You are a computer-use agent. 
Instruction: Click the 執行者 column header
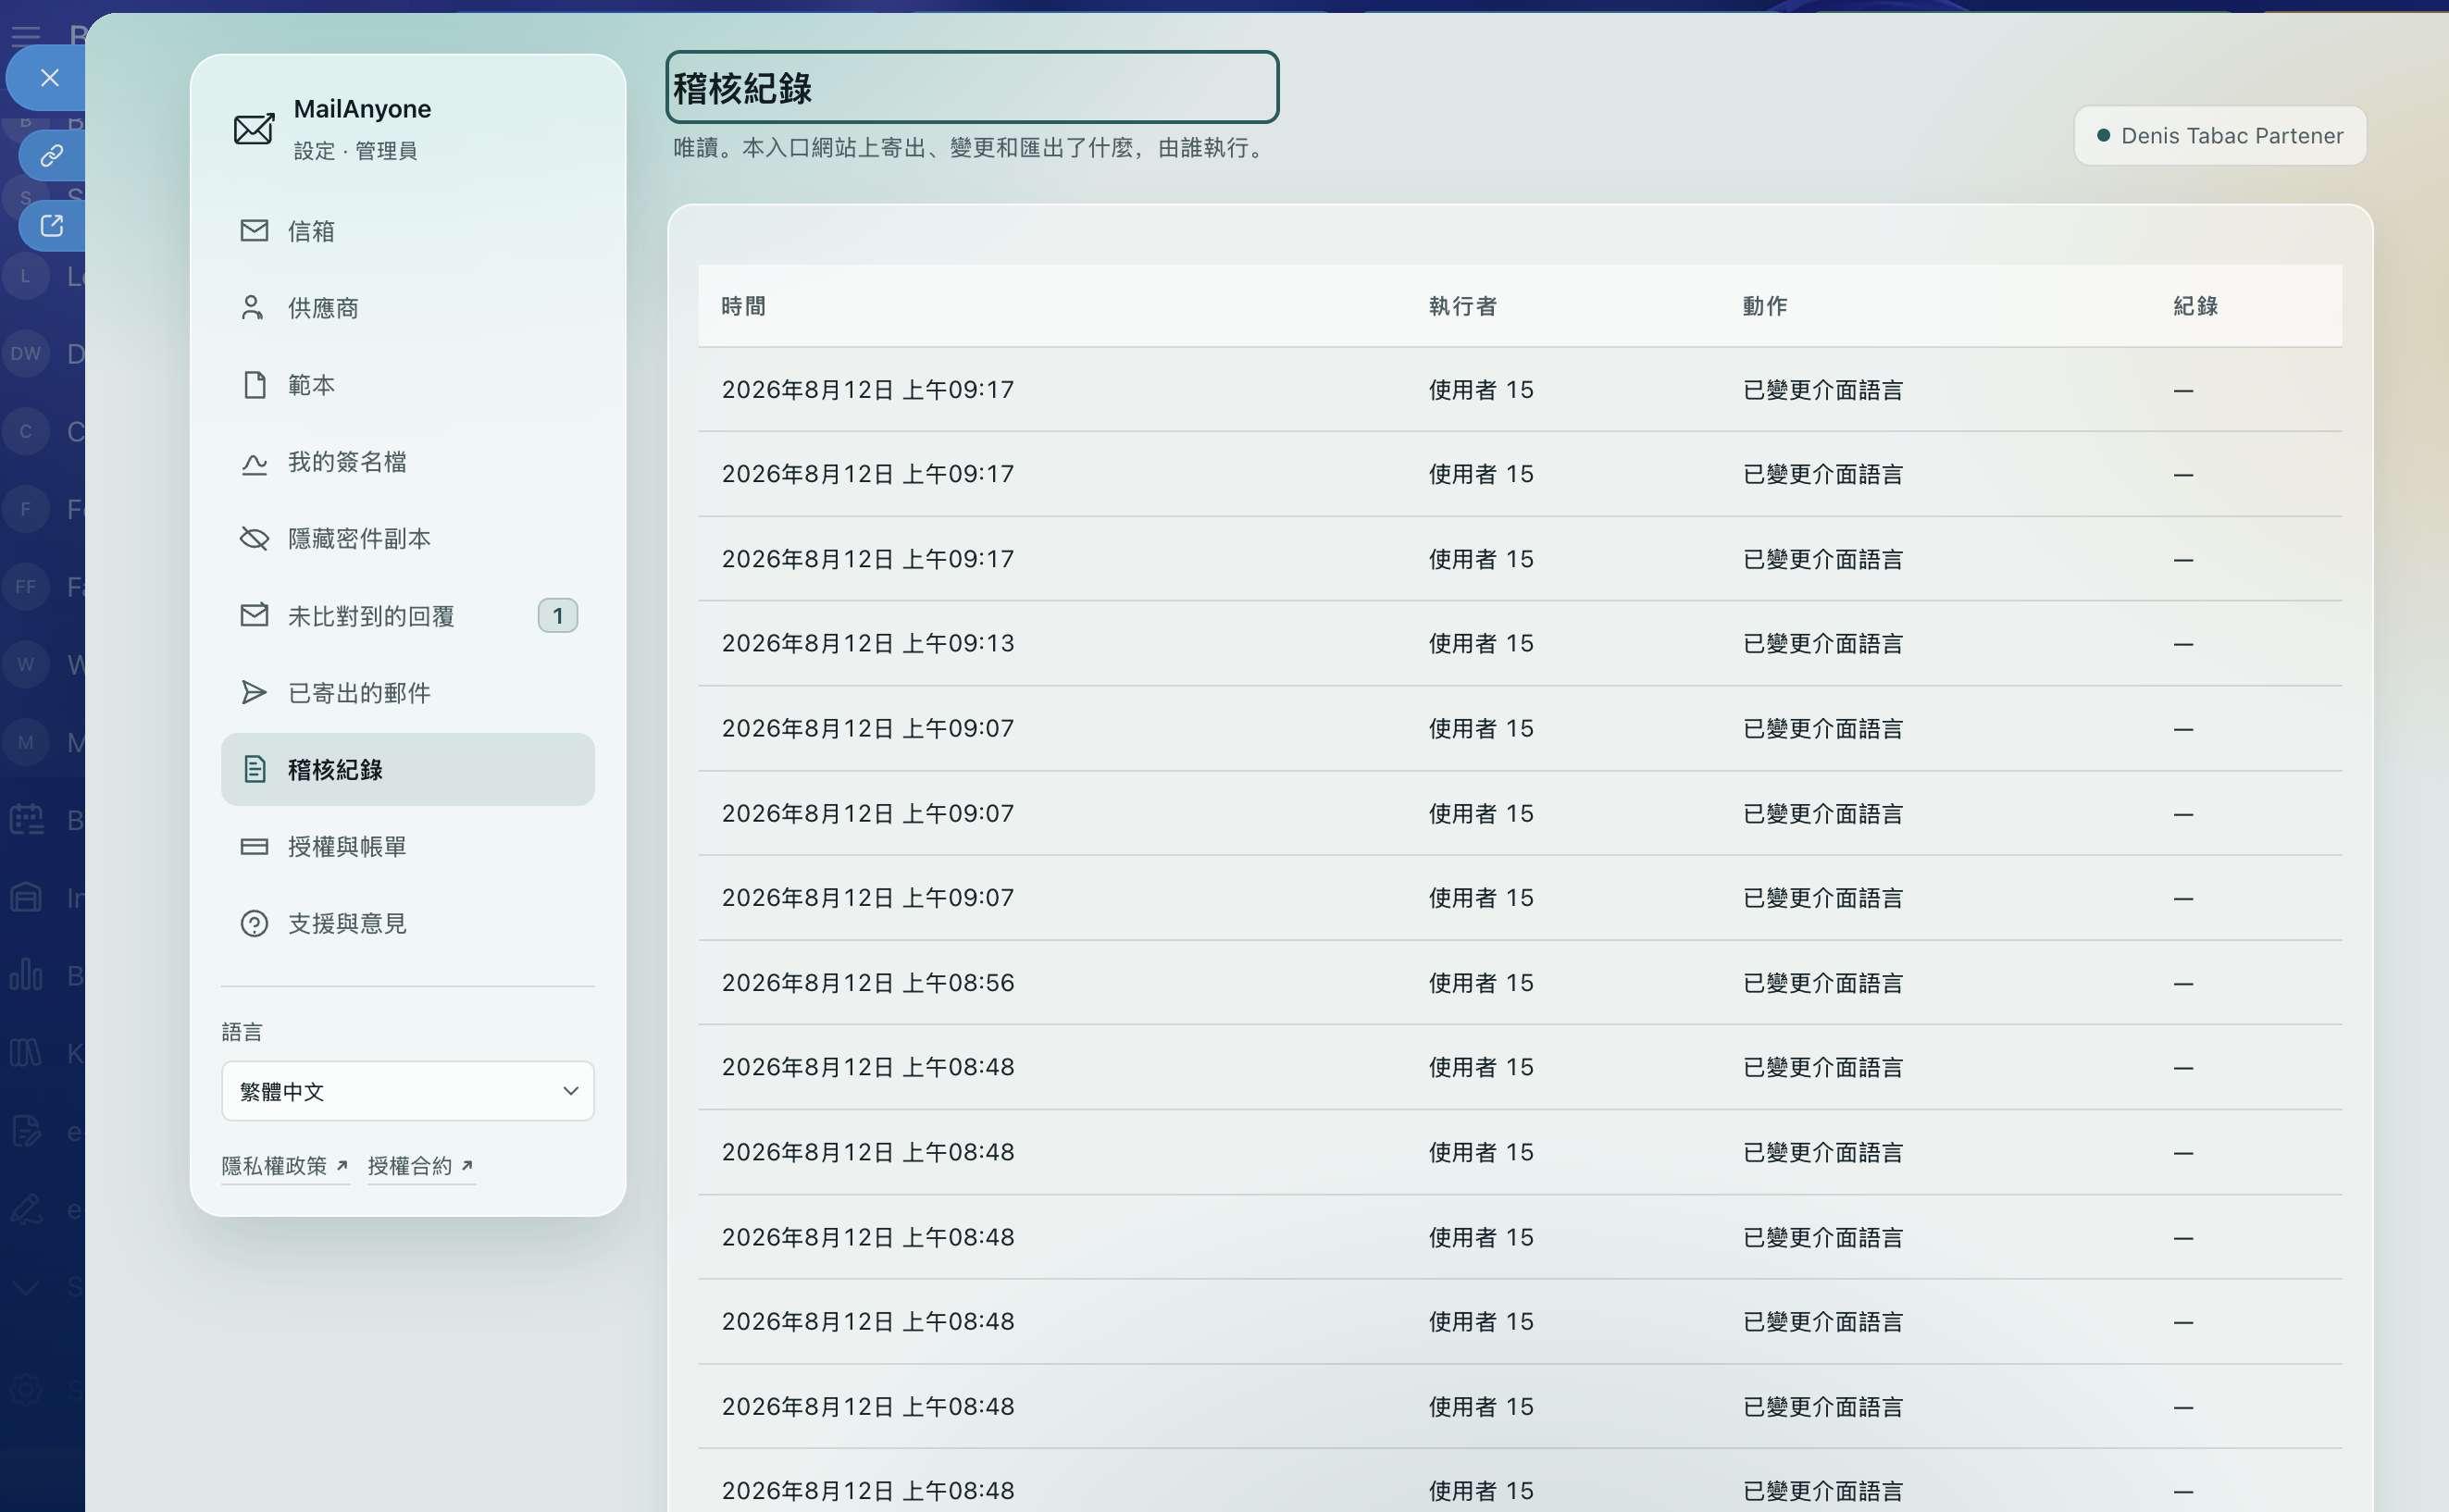point(1463,306)
